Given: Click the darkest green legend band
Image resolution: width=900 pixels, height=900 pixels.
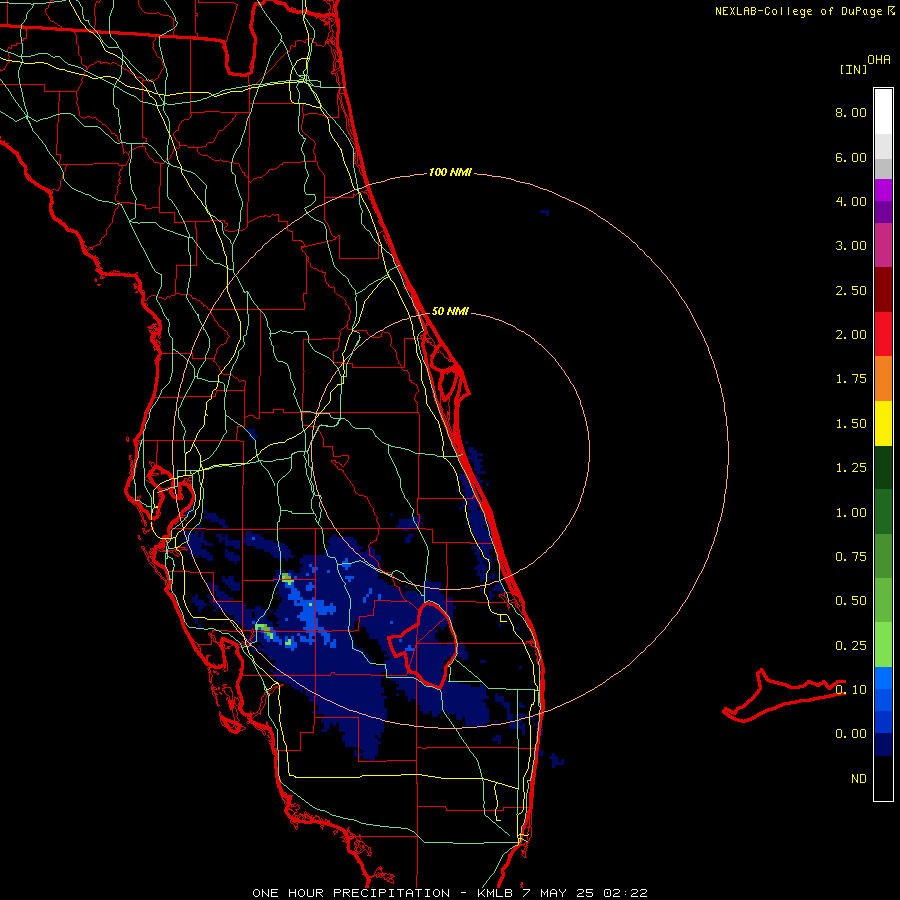Looking at the screenshot, I should [883, 467].
